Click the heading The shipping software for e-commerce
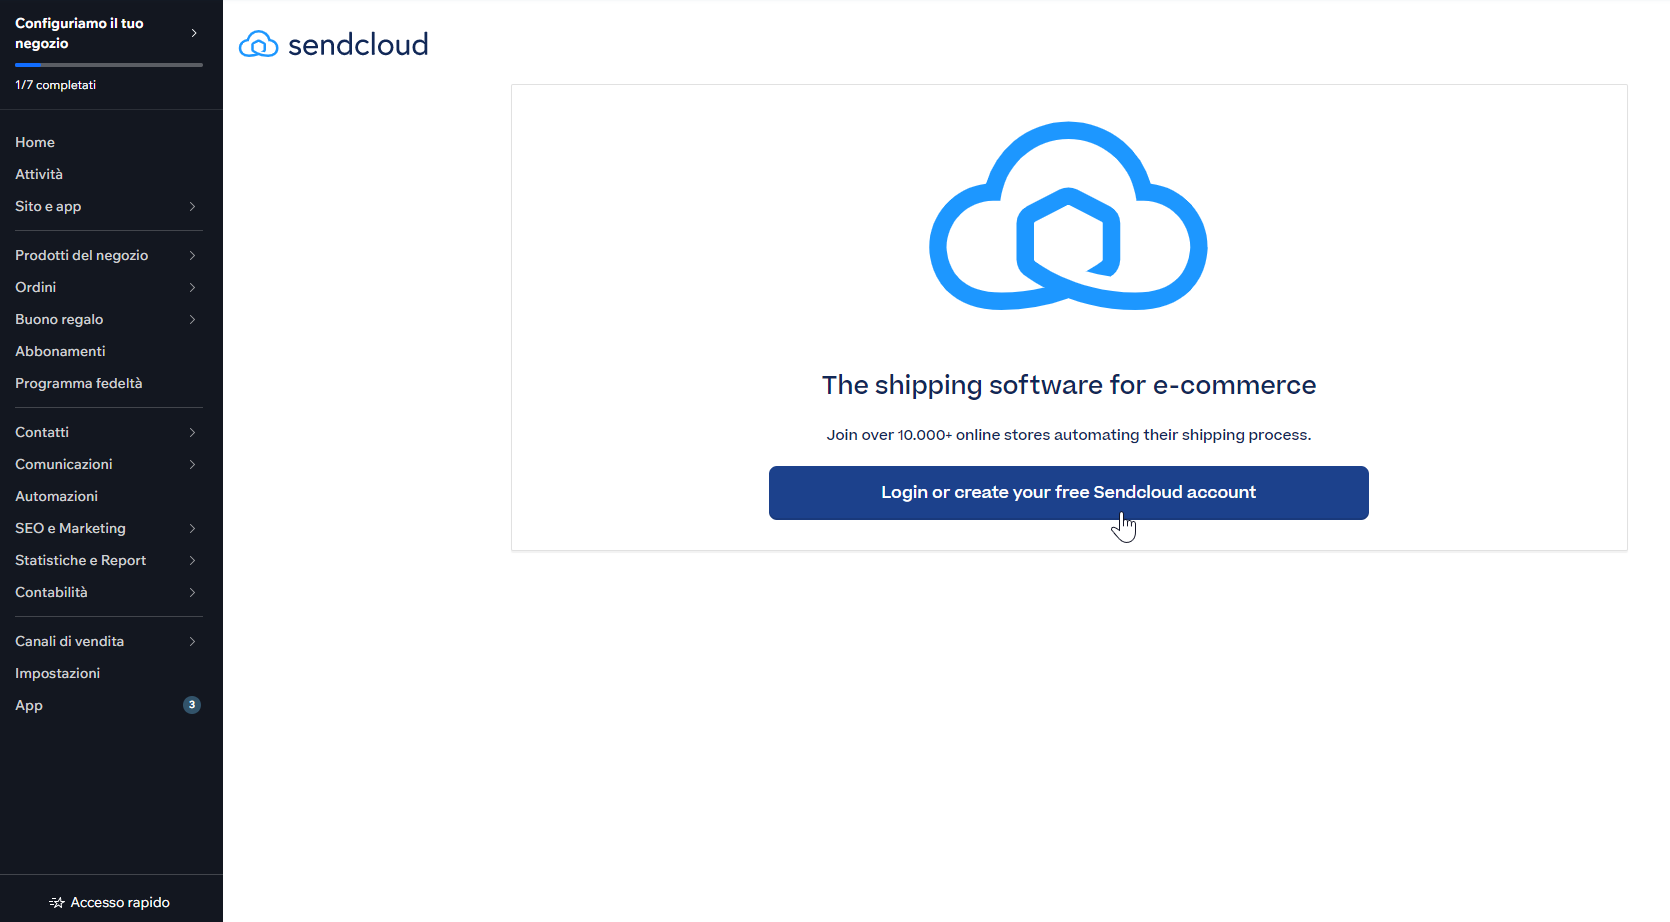The image size is (1670, 922). coord(1069,385)
